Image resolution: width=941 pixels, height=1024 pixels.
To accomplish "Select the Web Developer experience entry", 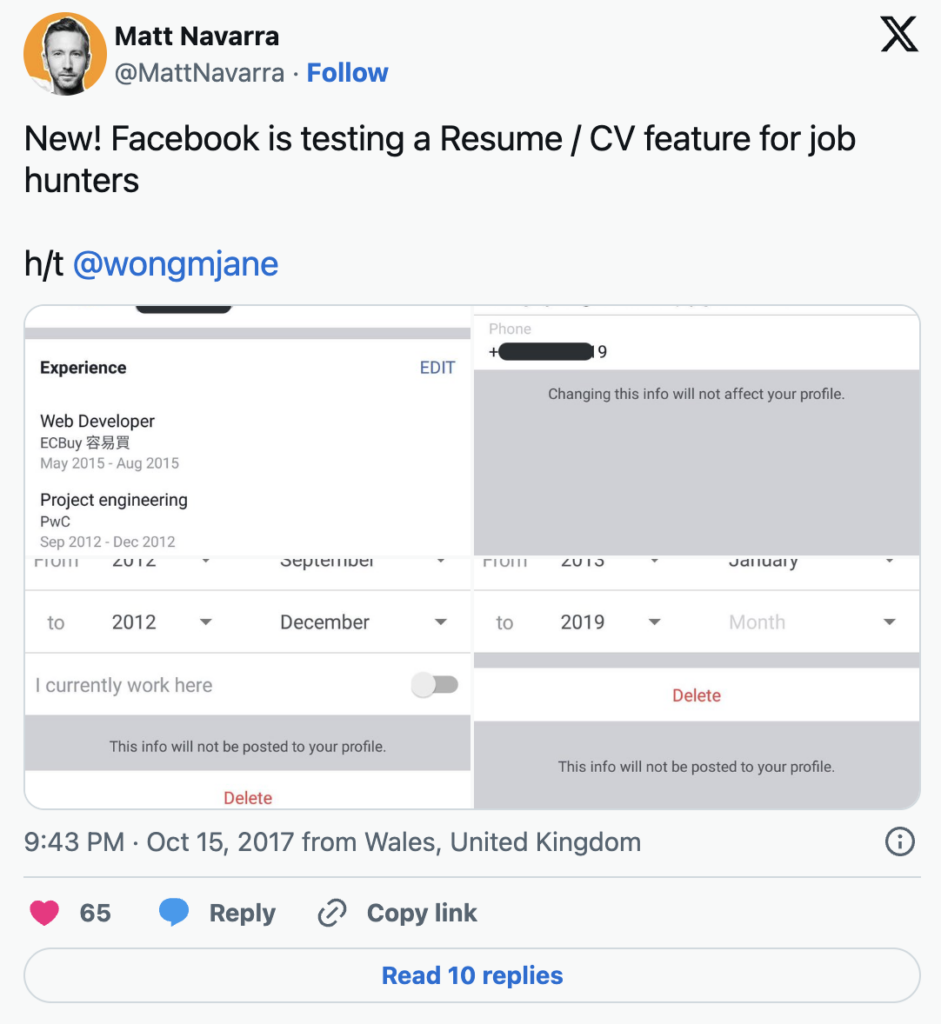I will coord(98,421).
